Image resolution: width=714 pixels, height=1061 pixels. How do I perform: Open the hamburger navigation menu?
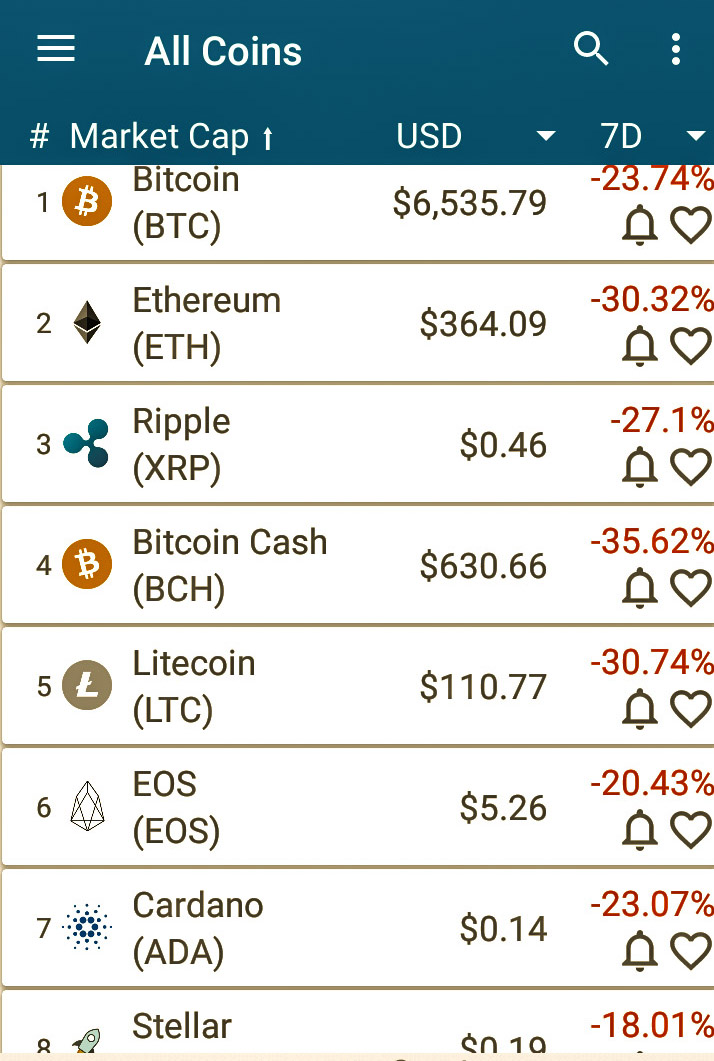(55, 49)
